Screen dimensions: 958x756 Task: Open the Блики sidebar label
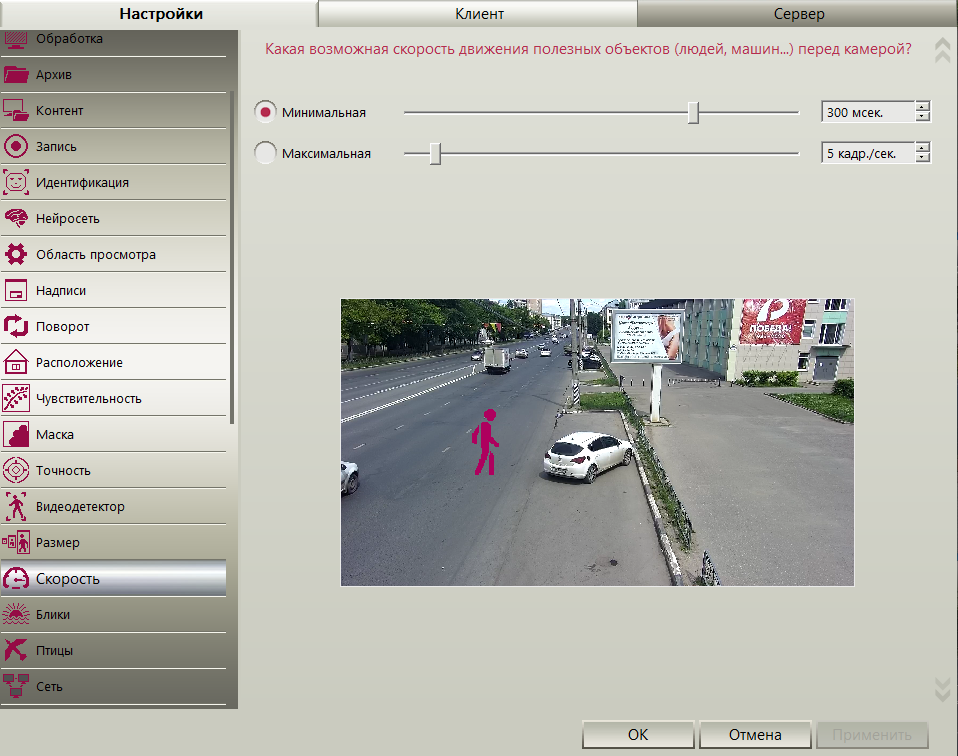coord(53,615)
